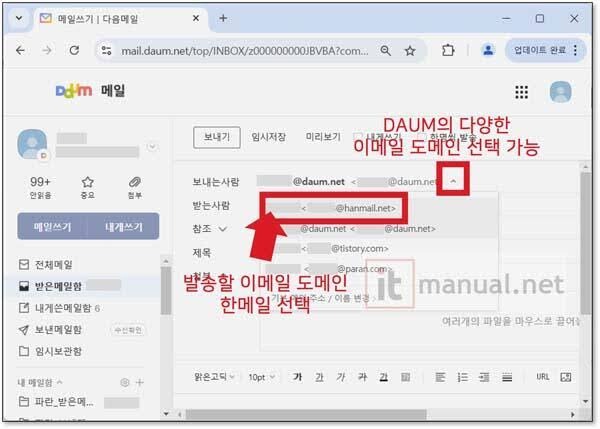Click the Daum account avatar at top right
Screen dimensions: 600x429
click(561, 92)
